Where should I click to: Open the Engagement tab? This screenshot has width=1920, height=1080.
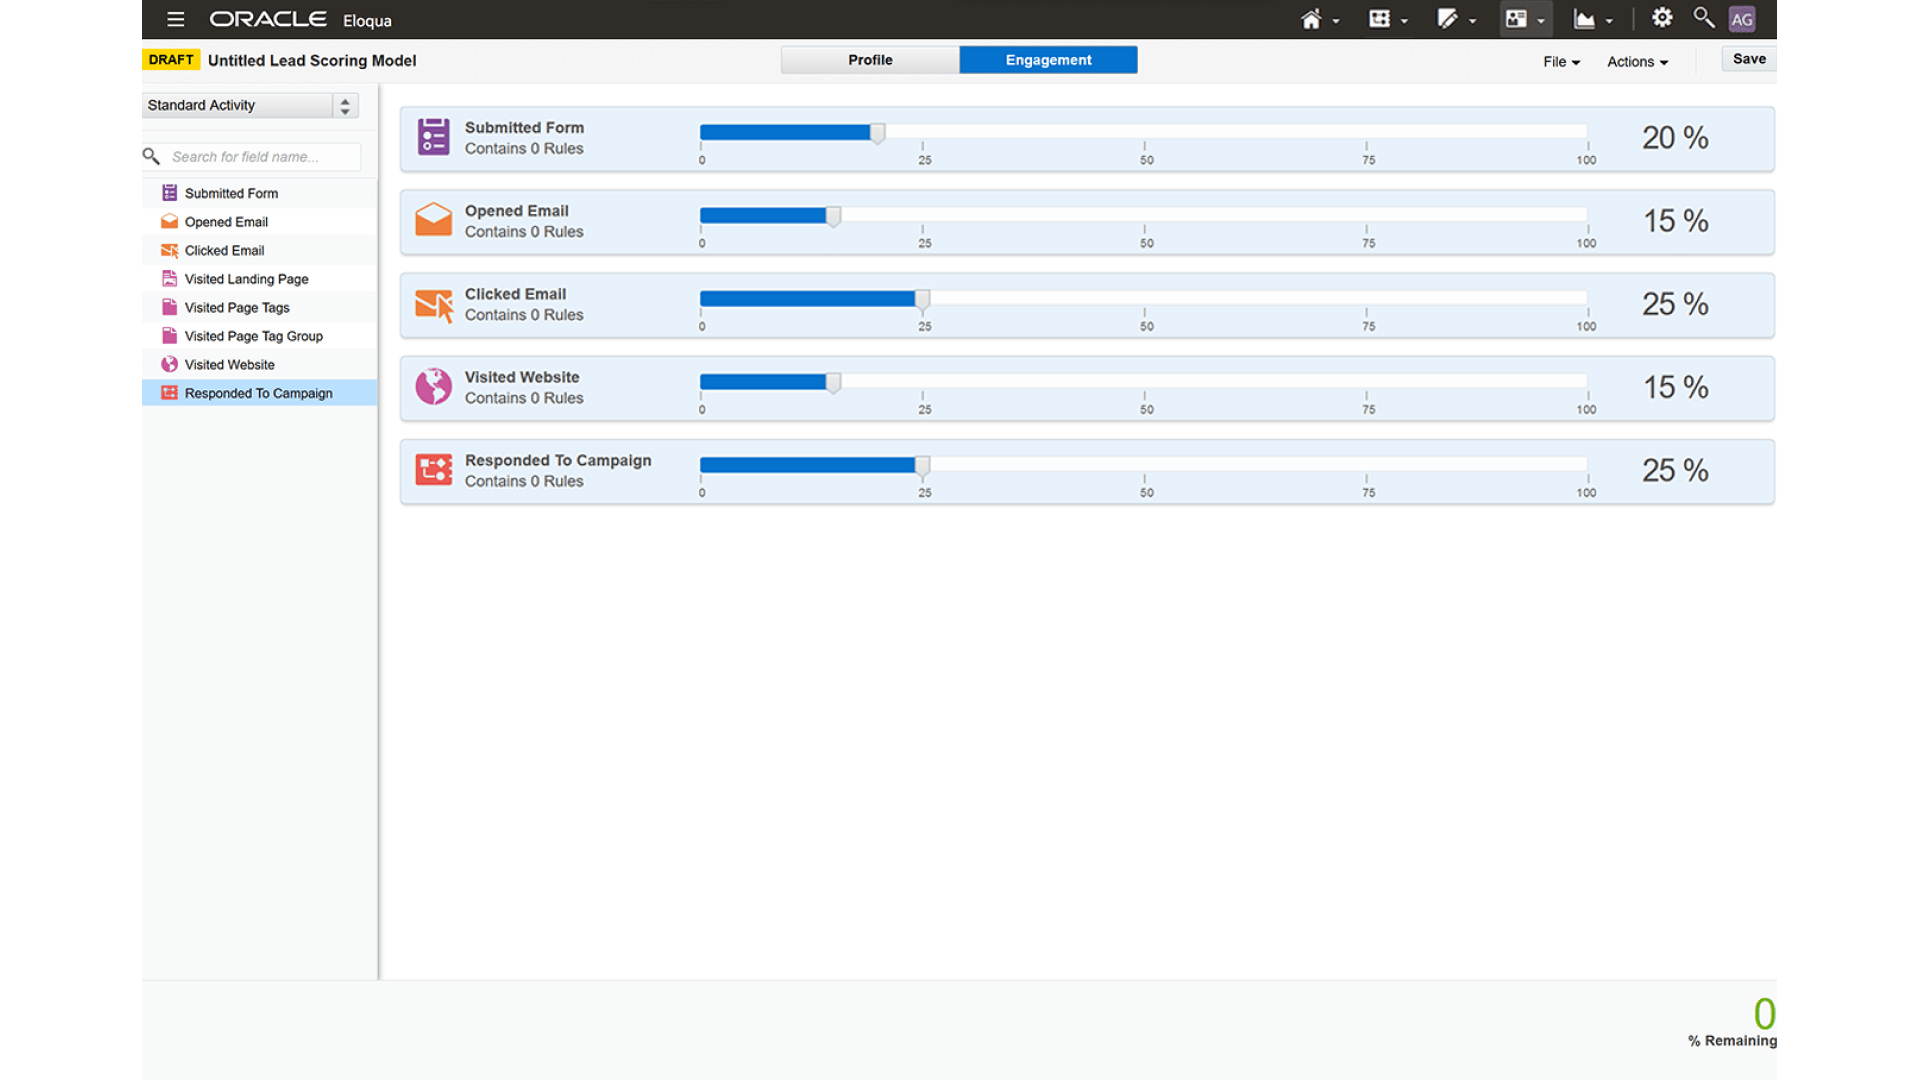[1048, 59]
